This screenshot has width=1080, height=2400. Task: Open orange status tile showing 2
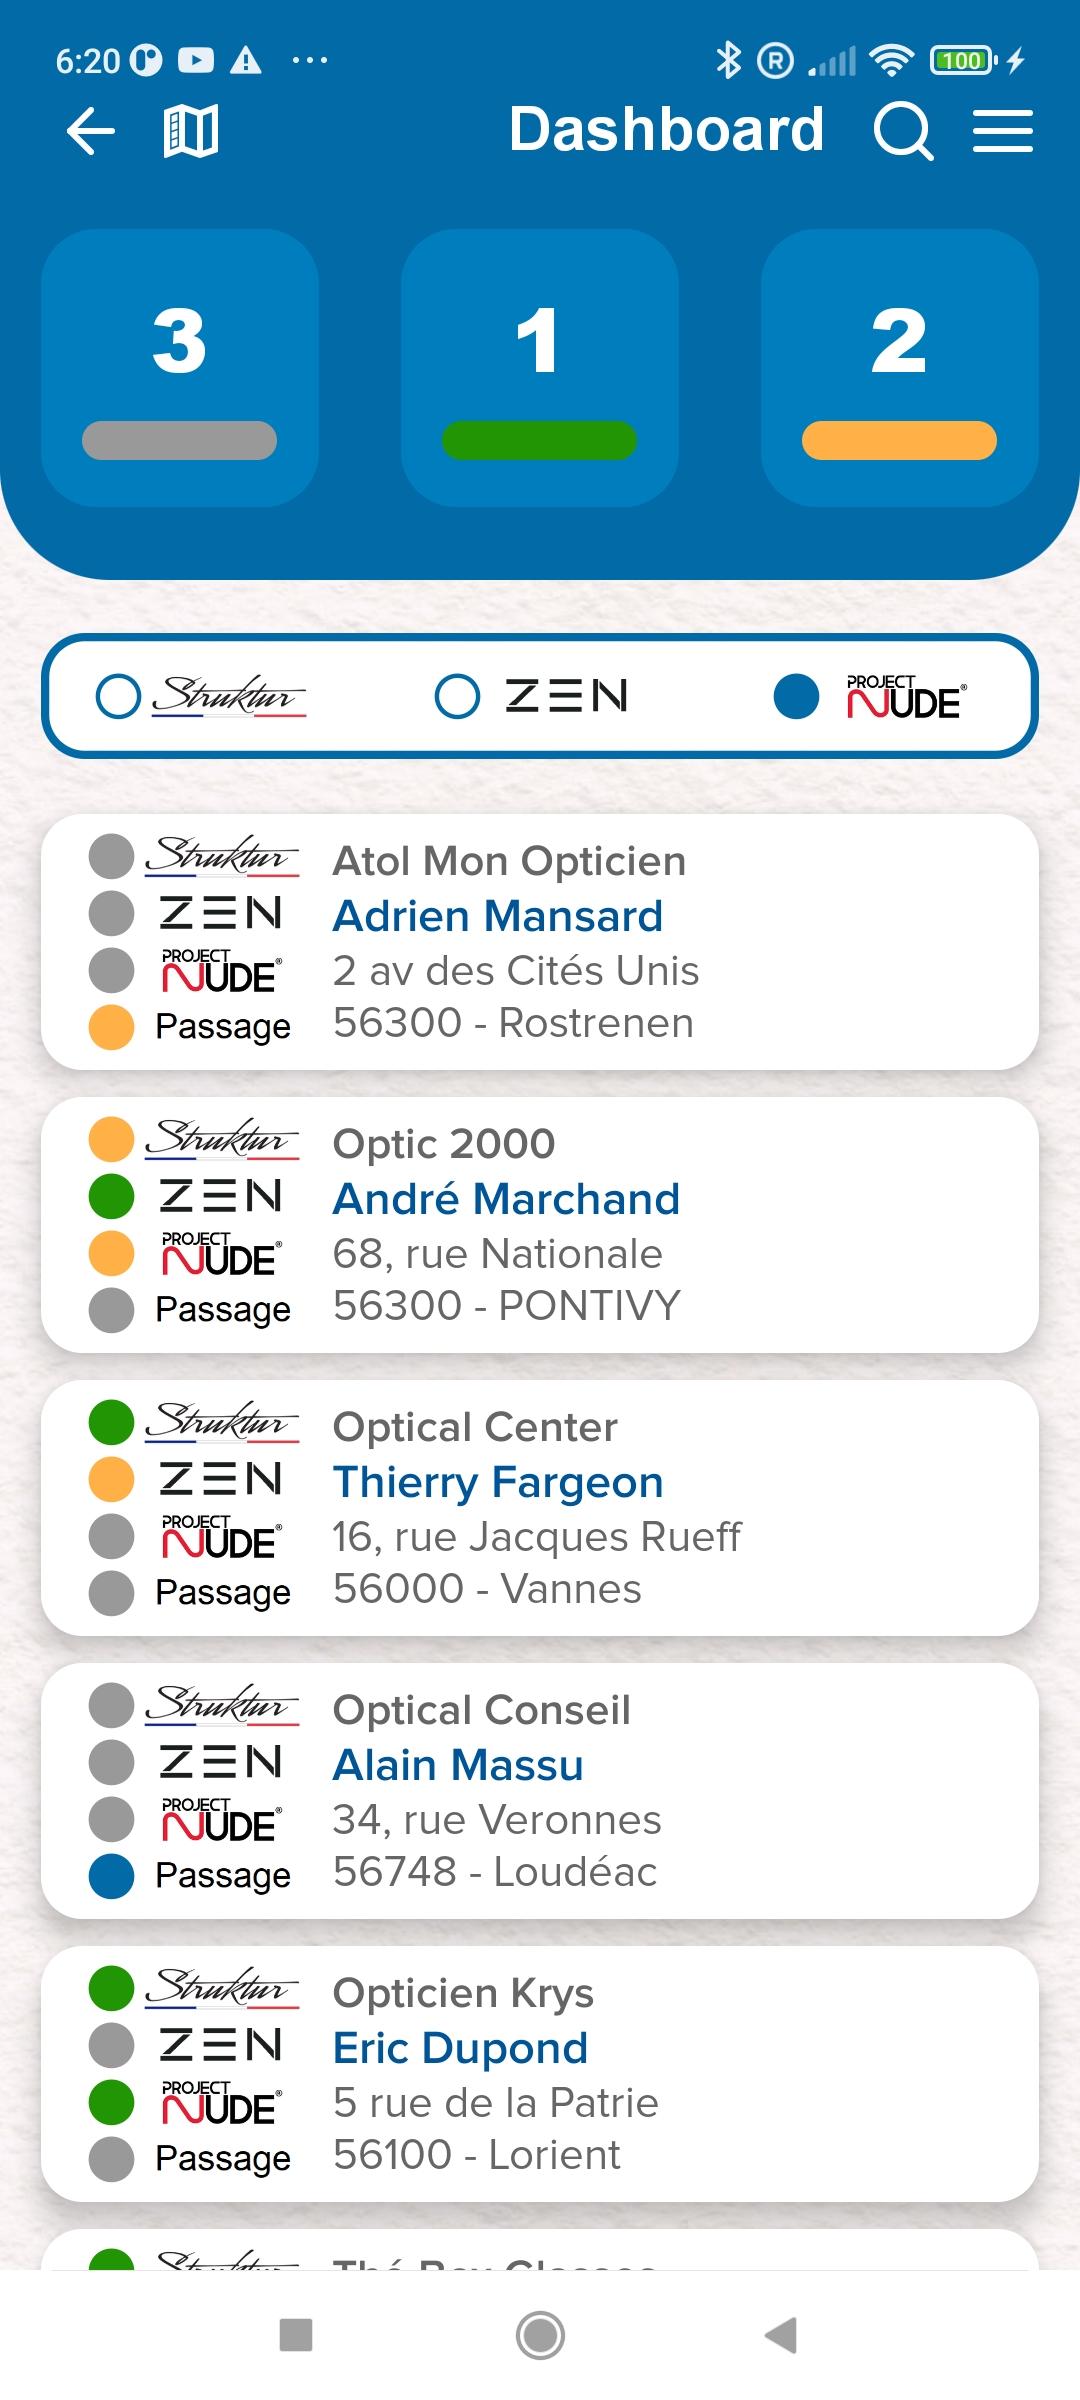(900, 368)
